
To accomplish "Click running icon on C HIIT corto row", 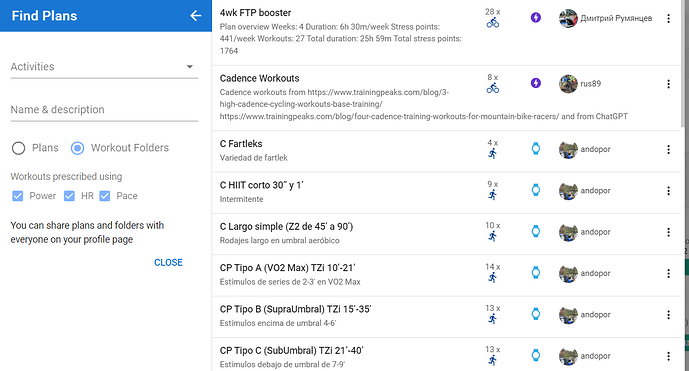I will [x=493, y=195].
